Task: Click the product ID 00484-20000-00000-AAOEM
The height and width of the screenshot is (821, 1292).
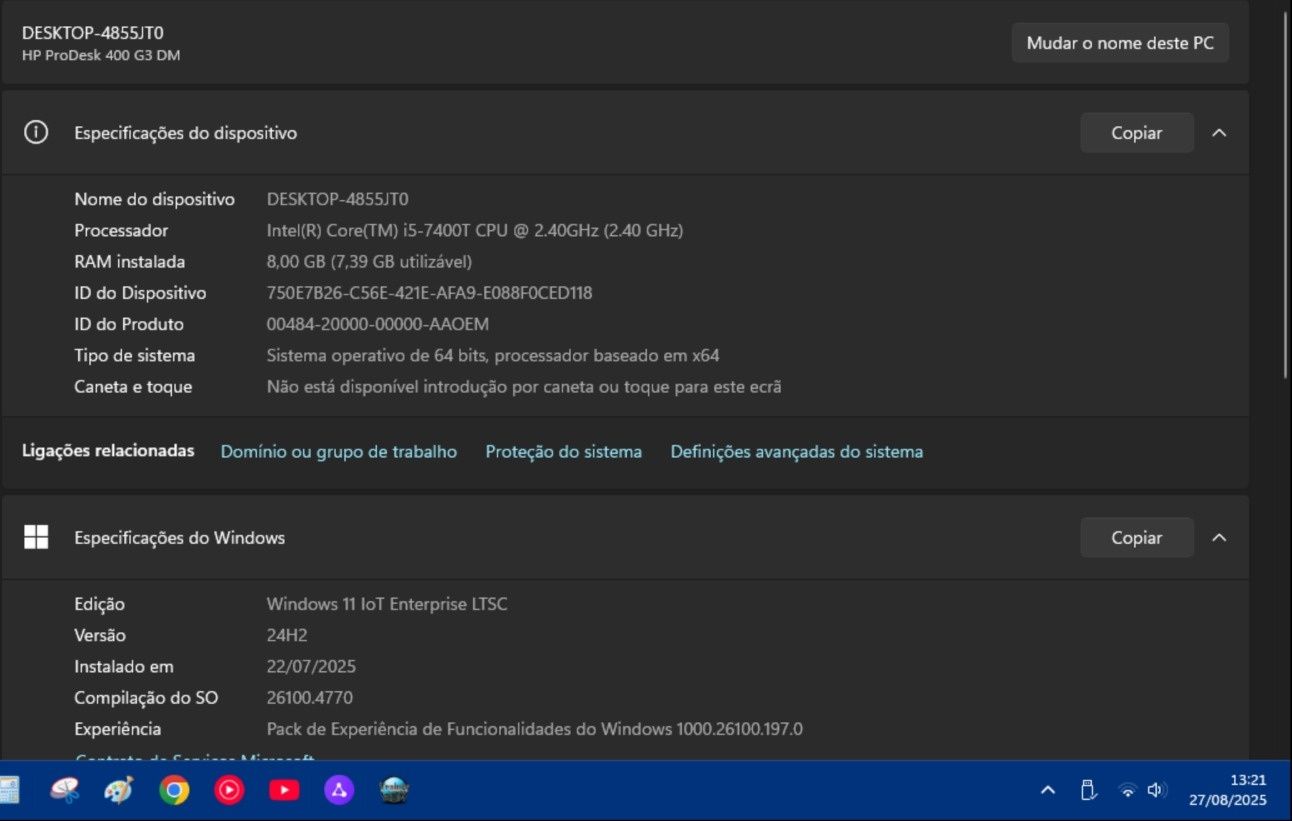Action: coord(378,324)
